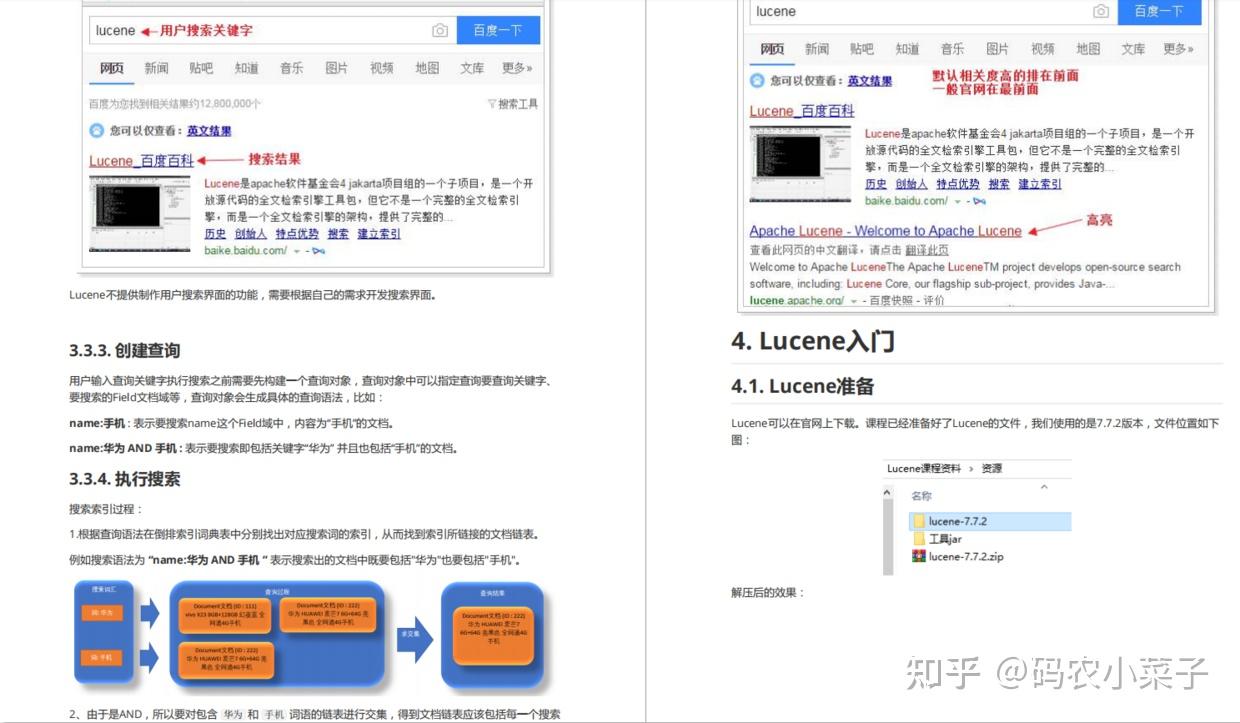Click the blue icon before 您可以仅查看
Screen dimensions: 1240x723
757,80
